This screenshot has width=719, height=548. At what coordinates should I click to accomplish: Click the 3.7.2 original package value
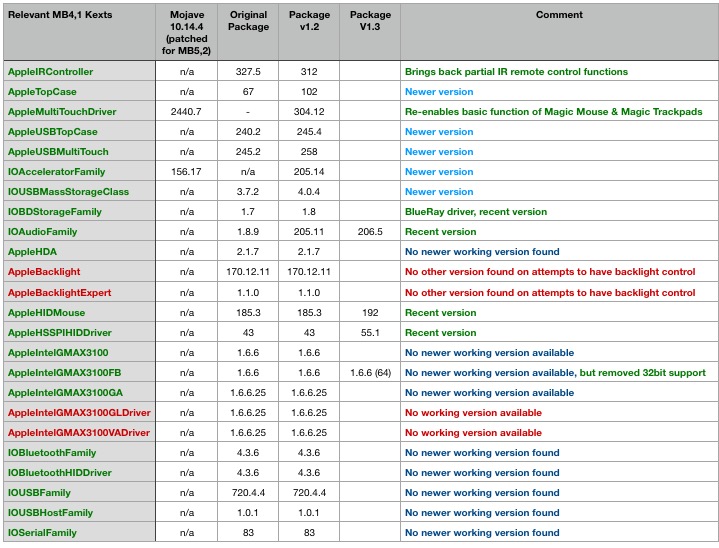click(248, 192)
